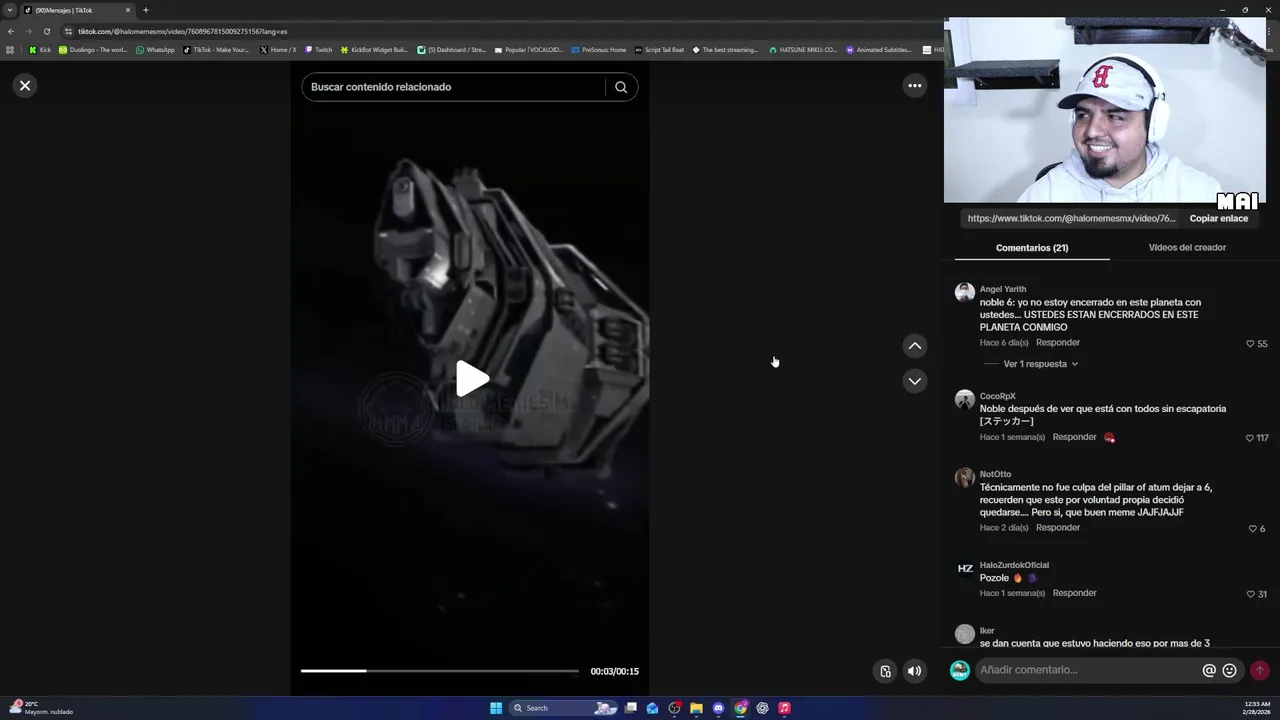This screenshot has height=720, width=1280.
Task: Mute the video with speaker icon
Action: [x=914, y=671]
